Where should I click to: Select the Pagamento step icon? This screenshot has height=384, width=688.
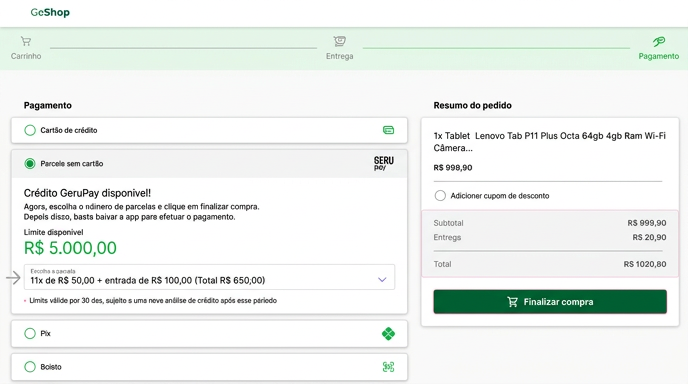coord(659,41)
